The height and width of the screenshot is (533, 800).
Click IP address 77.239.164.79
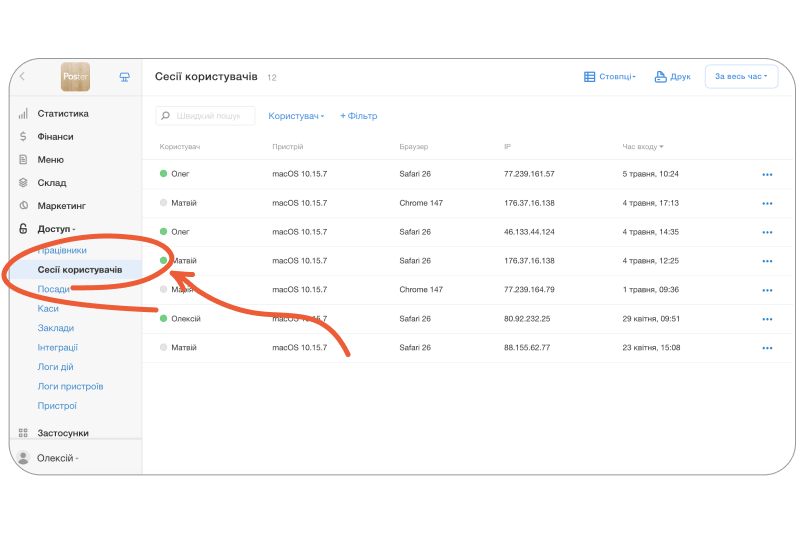[529, 289]
